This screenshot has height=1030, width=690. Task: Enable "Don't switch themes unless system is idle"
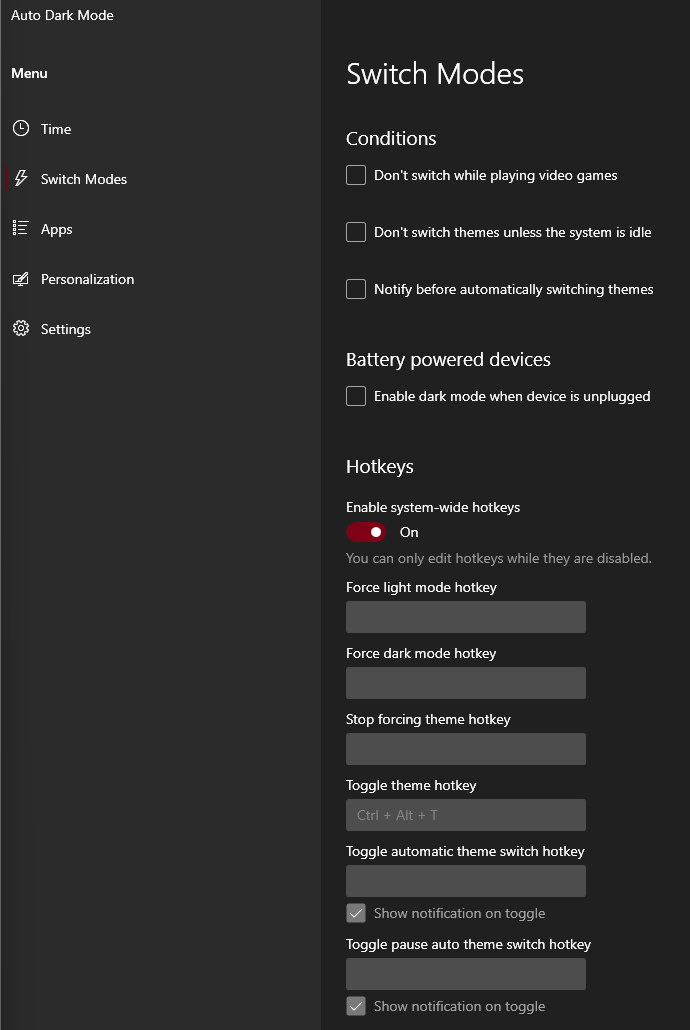pyautogui.click(x=356, y=232)
